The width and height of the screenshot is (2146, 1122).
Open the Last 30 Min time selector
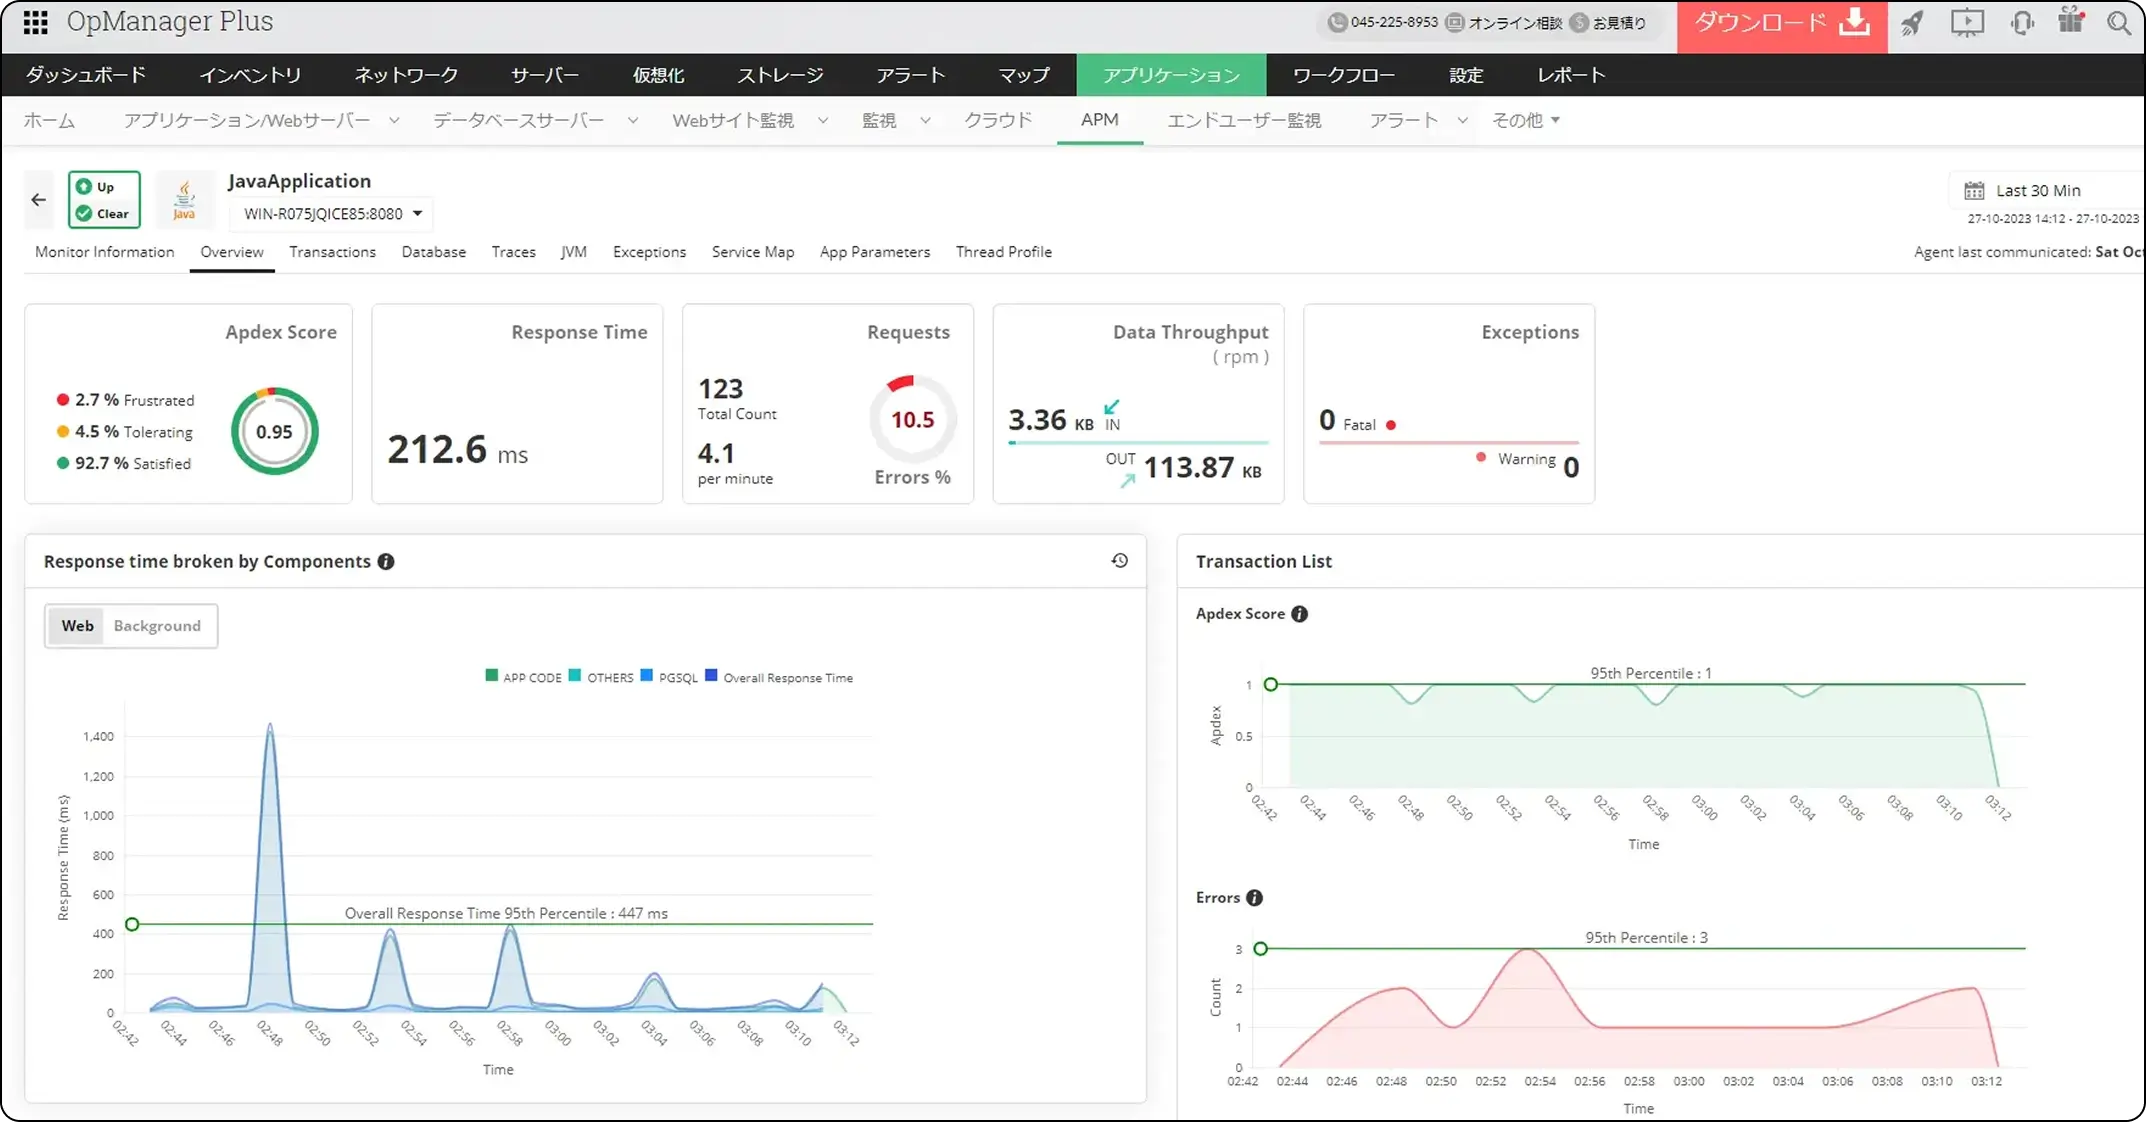[x=2048, y=190]
